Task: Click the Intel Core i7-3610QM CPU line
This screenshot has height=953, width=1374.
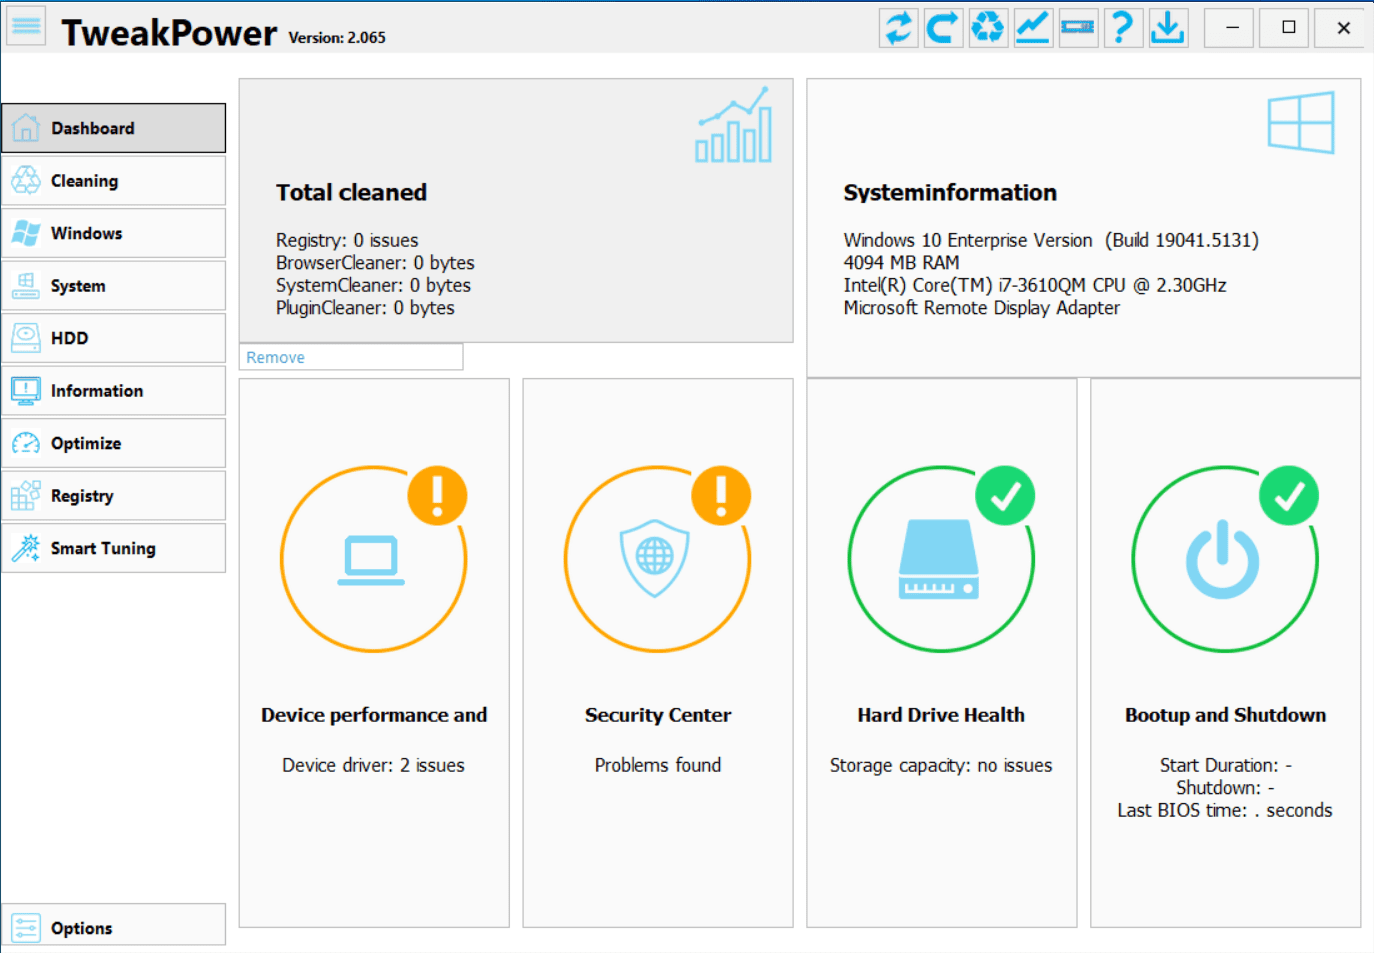Action: click(1035, 285)
